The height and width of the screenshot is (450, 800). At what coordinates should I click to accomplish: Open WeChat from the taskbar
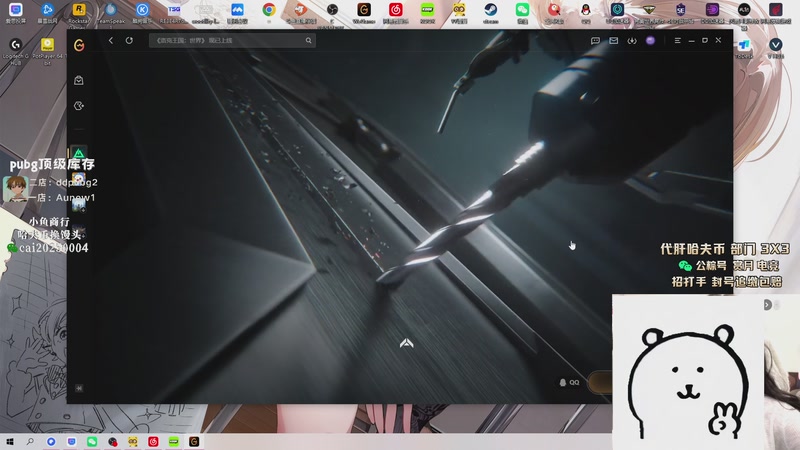pyautogui.click(x=92, y=441)
